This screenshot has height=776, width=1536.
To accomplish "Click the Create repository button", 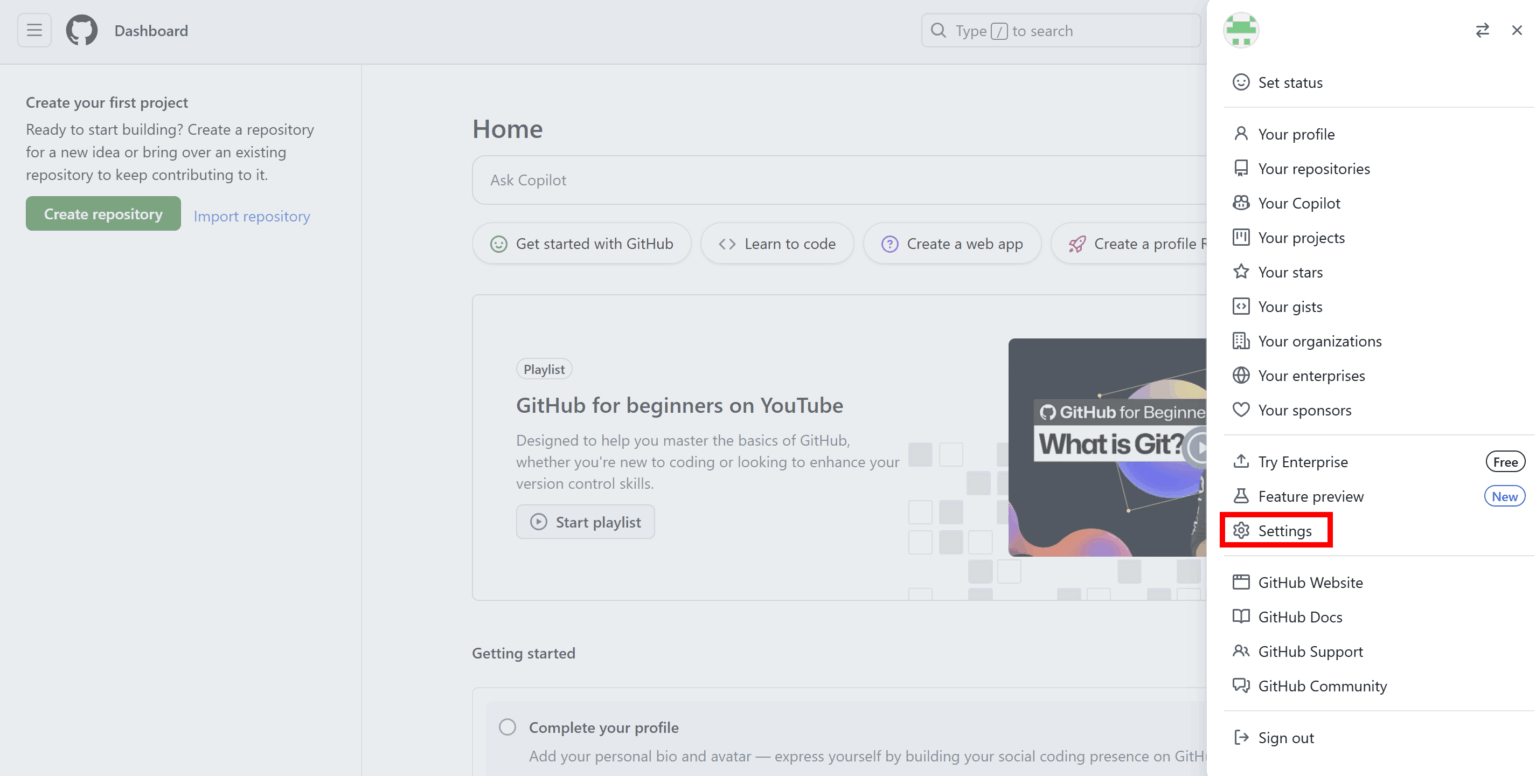I will coord(103,213).
